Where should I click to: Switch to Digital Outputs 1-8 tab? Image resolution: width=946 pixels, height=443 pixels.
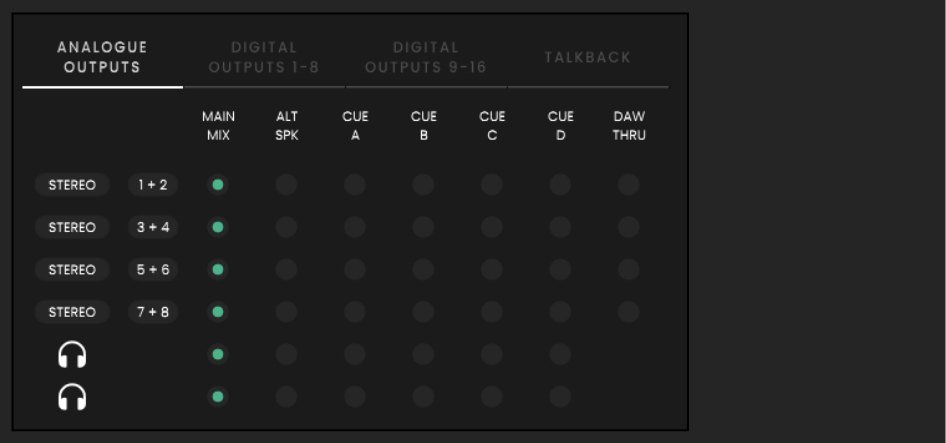point(264,57)
